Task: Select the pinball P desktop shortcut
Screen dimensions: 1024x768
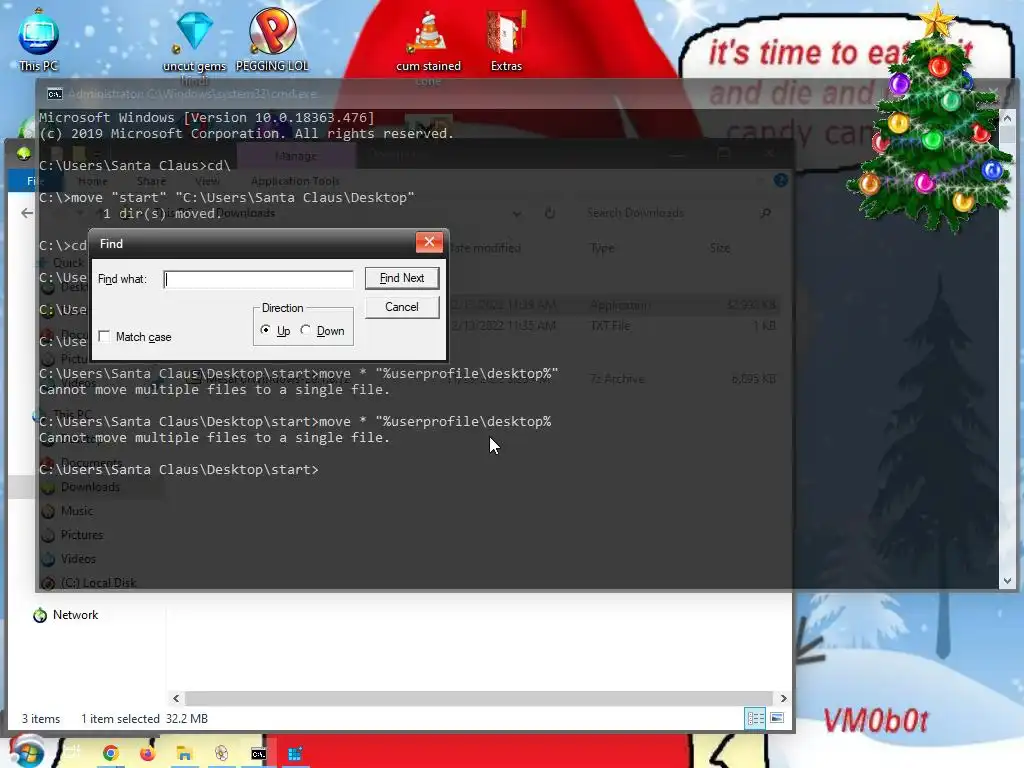Action: [x=272, y=40]
